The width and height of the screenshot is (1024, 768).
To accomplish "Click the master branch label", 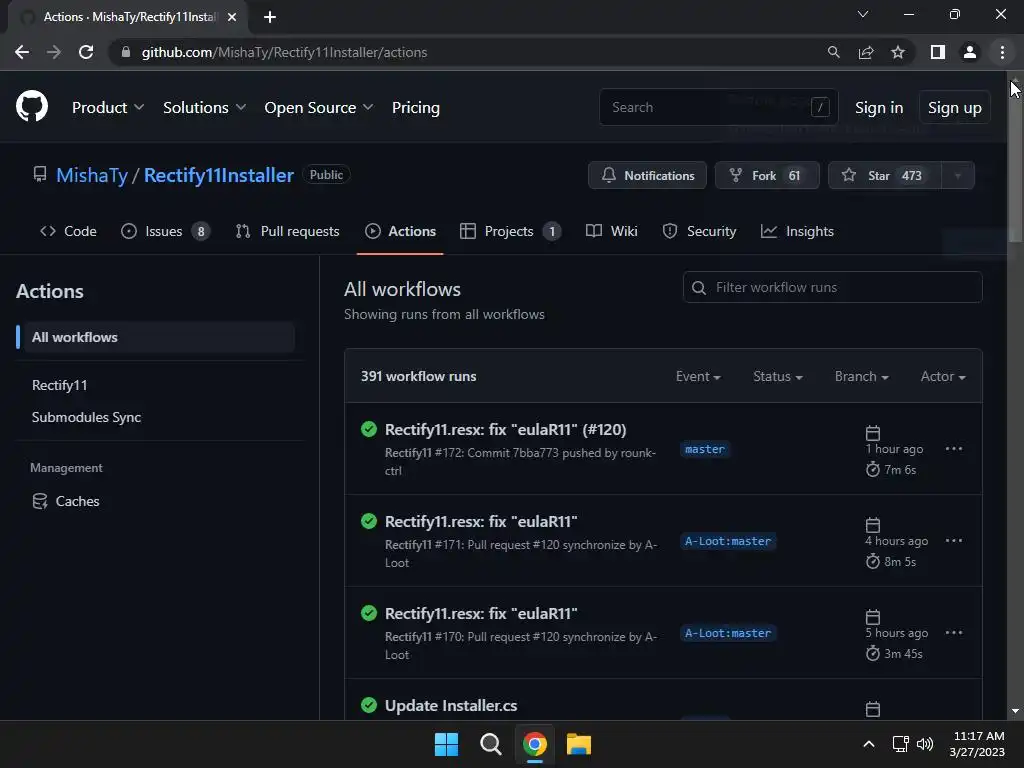I will click(705, 449).
